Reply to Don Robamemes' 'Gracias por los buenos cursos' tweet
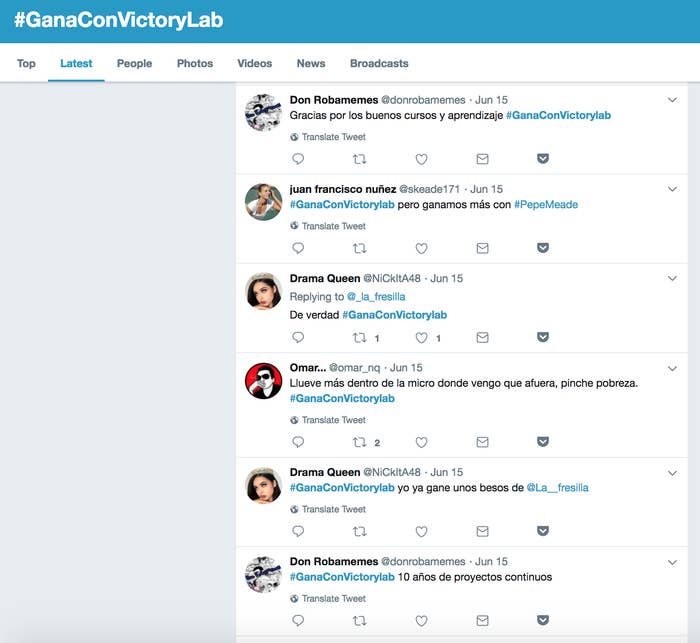The width and height of the screenshot is (700, 643). coord(298,159)
